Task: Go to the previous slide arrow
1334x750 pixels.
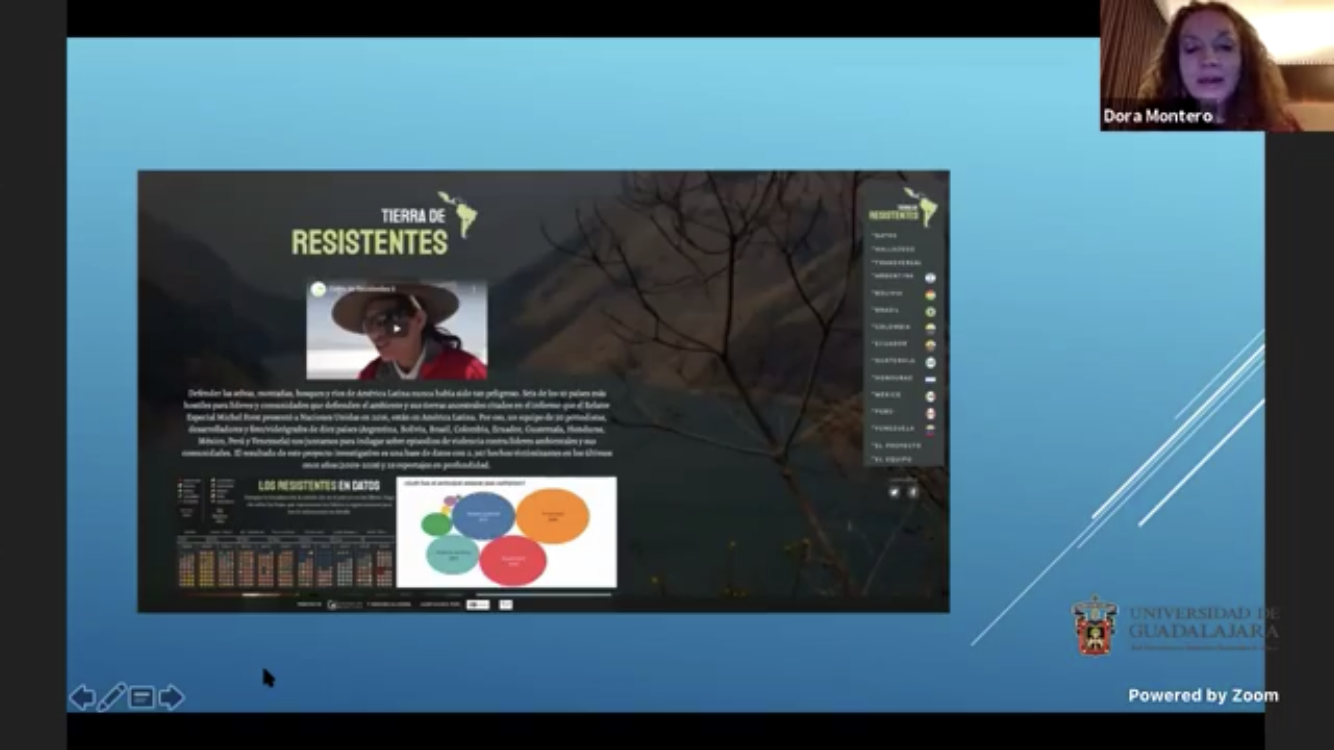Action: pos(82,697)
